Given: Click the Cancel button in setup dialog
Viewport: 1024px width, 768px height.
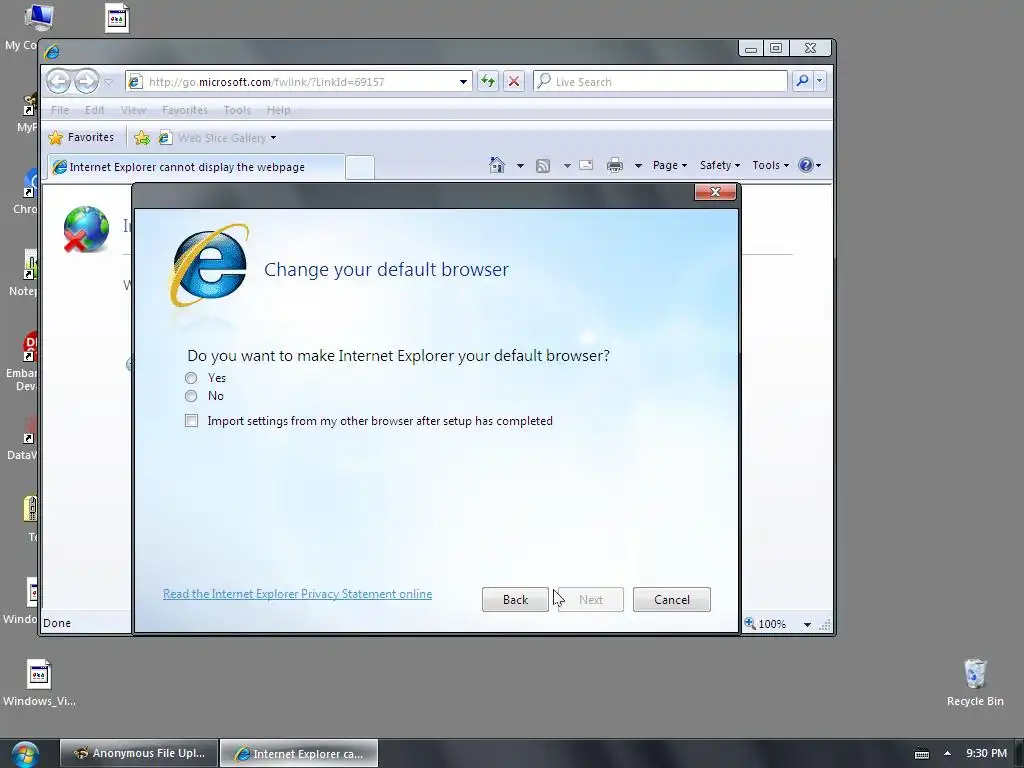Looking at the screenshot, I should coord(671,600).
